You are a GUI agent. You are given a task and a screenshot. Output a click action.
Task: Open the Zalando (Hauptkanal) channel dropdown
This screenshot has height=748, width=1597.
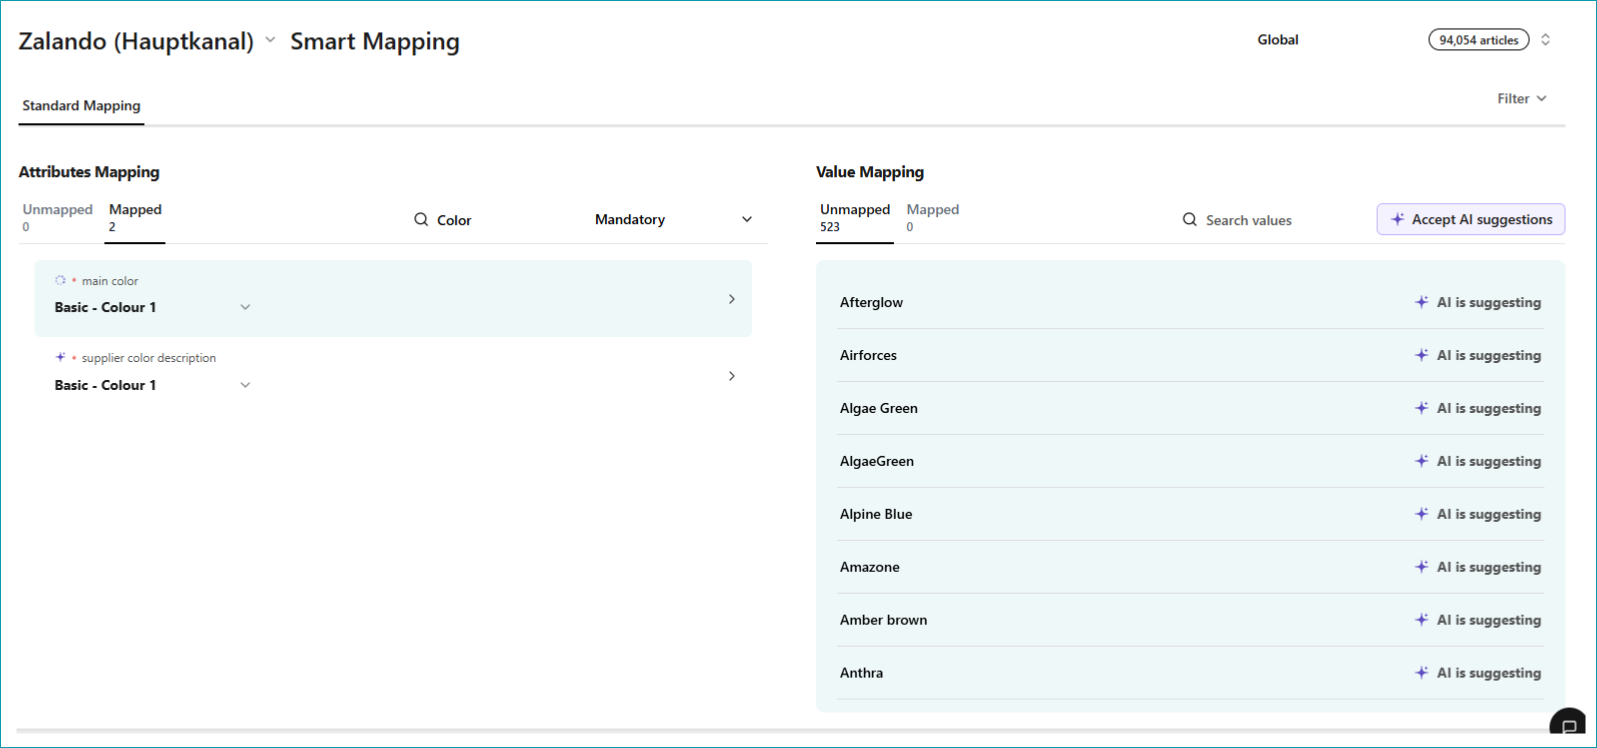click(x=270, y=40)
